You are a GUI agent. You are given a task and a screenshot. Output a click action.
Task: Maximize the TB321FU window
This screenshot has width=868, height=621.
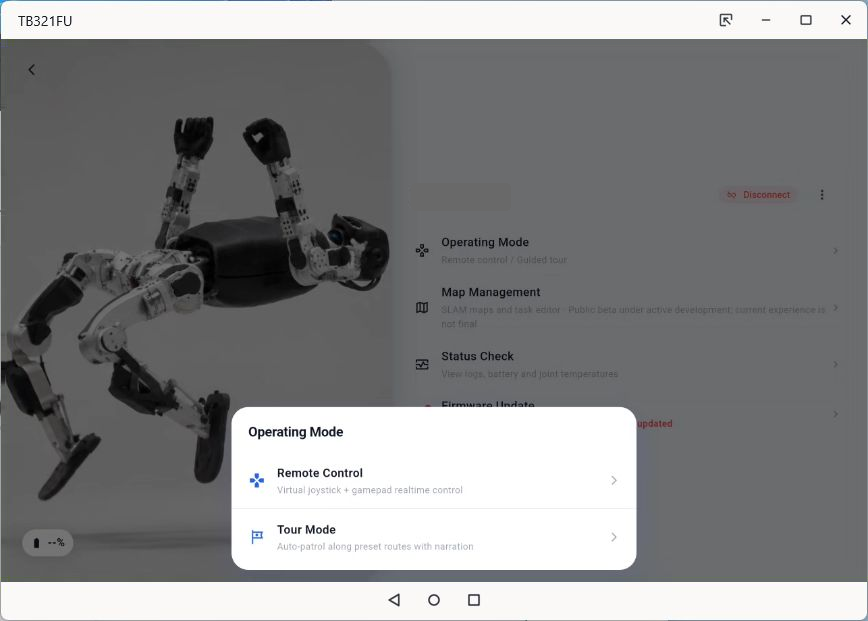(x=806, y=20)
